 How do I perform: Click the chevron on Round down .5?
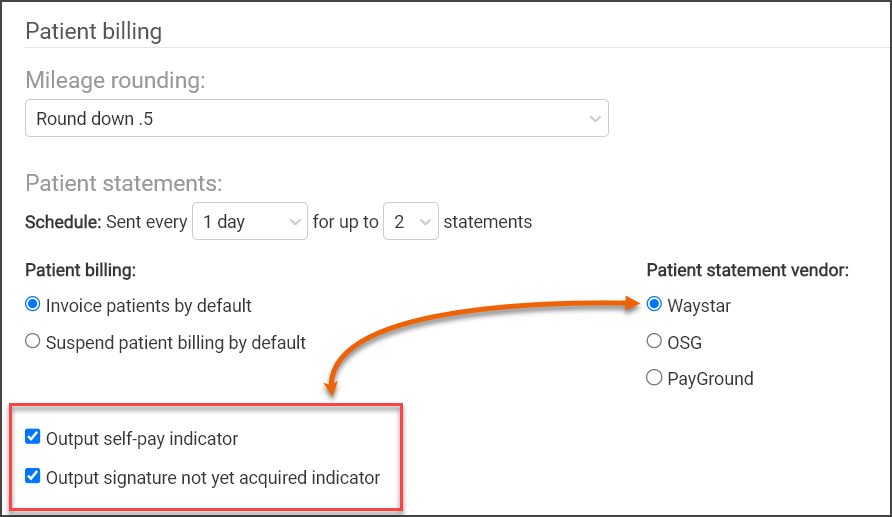pos(595,119)
